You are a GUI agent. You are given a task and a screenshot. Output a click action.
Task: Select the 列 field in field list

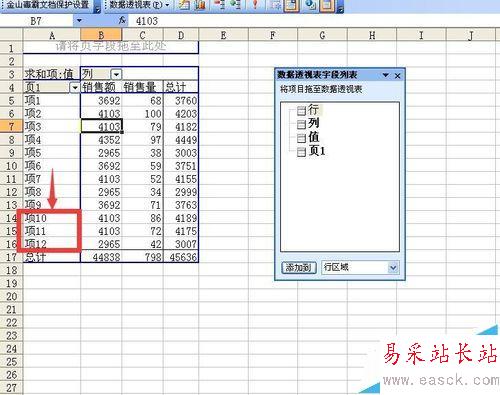313,123
